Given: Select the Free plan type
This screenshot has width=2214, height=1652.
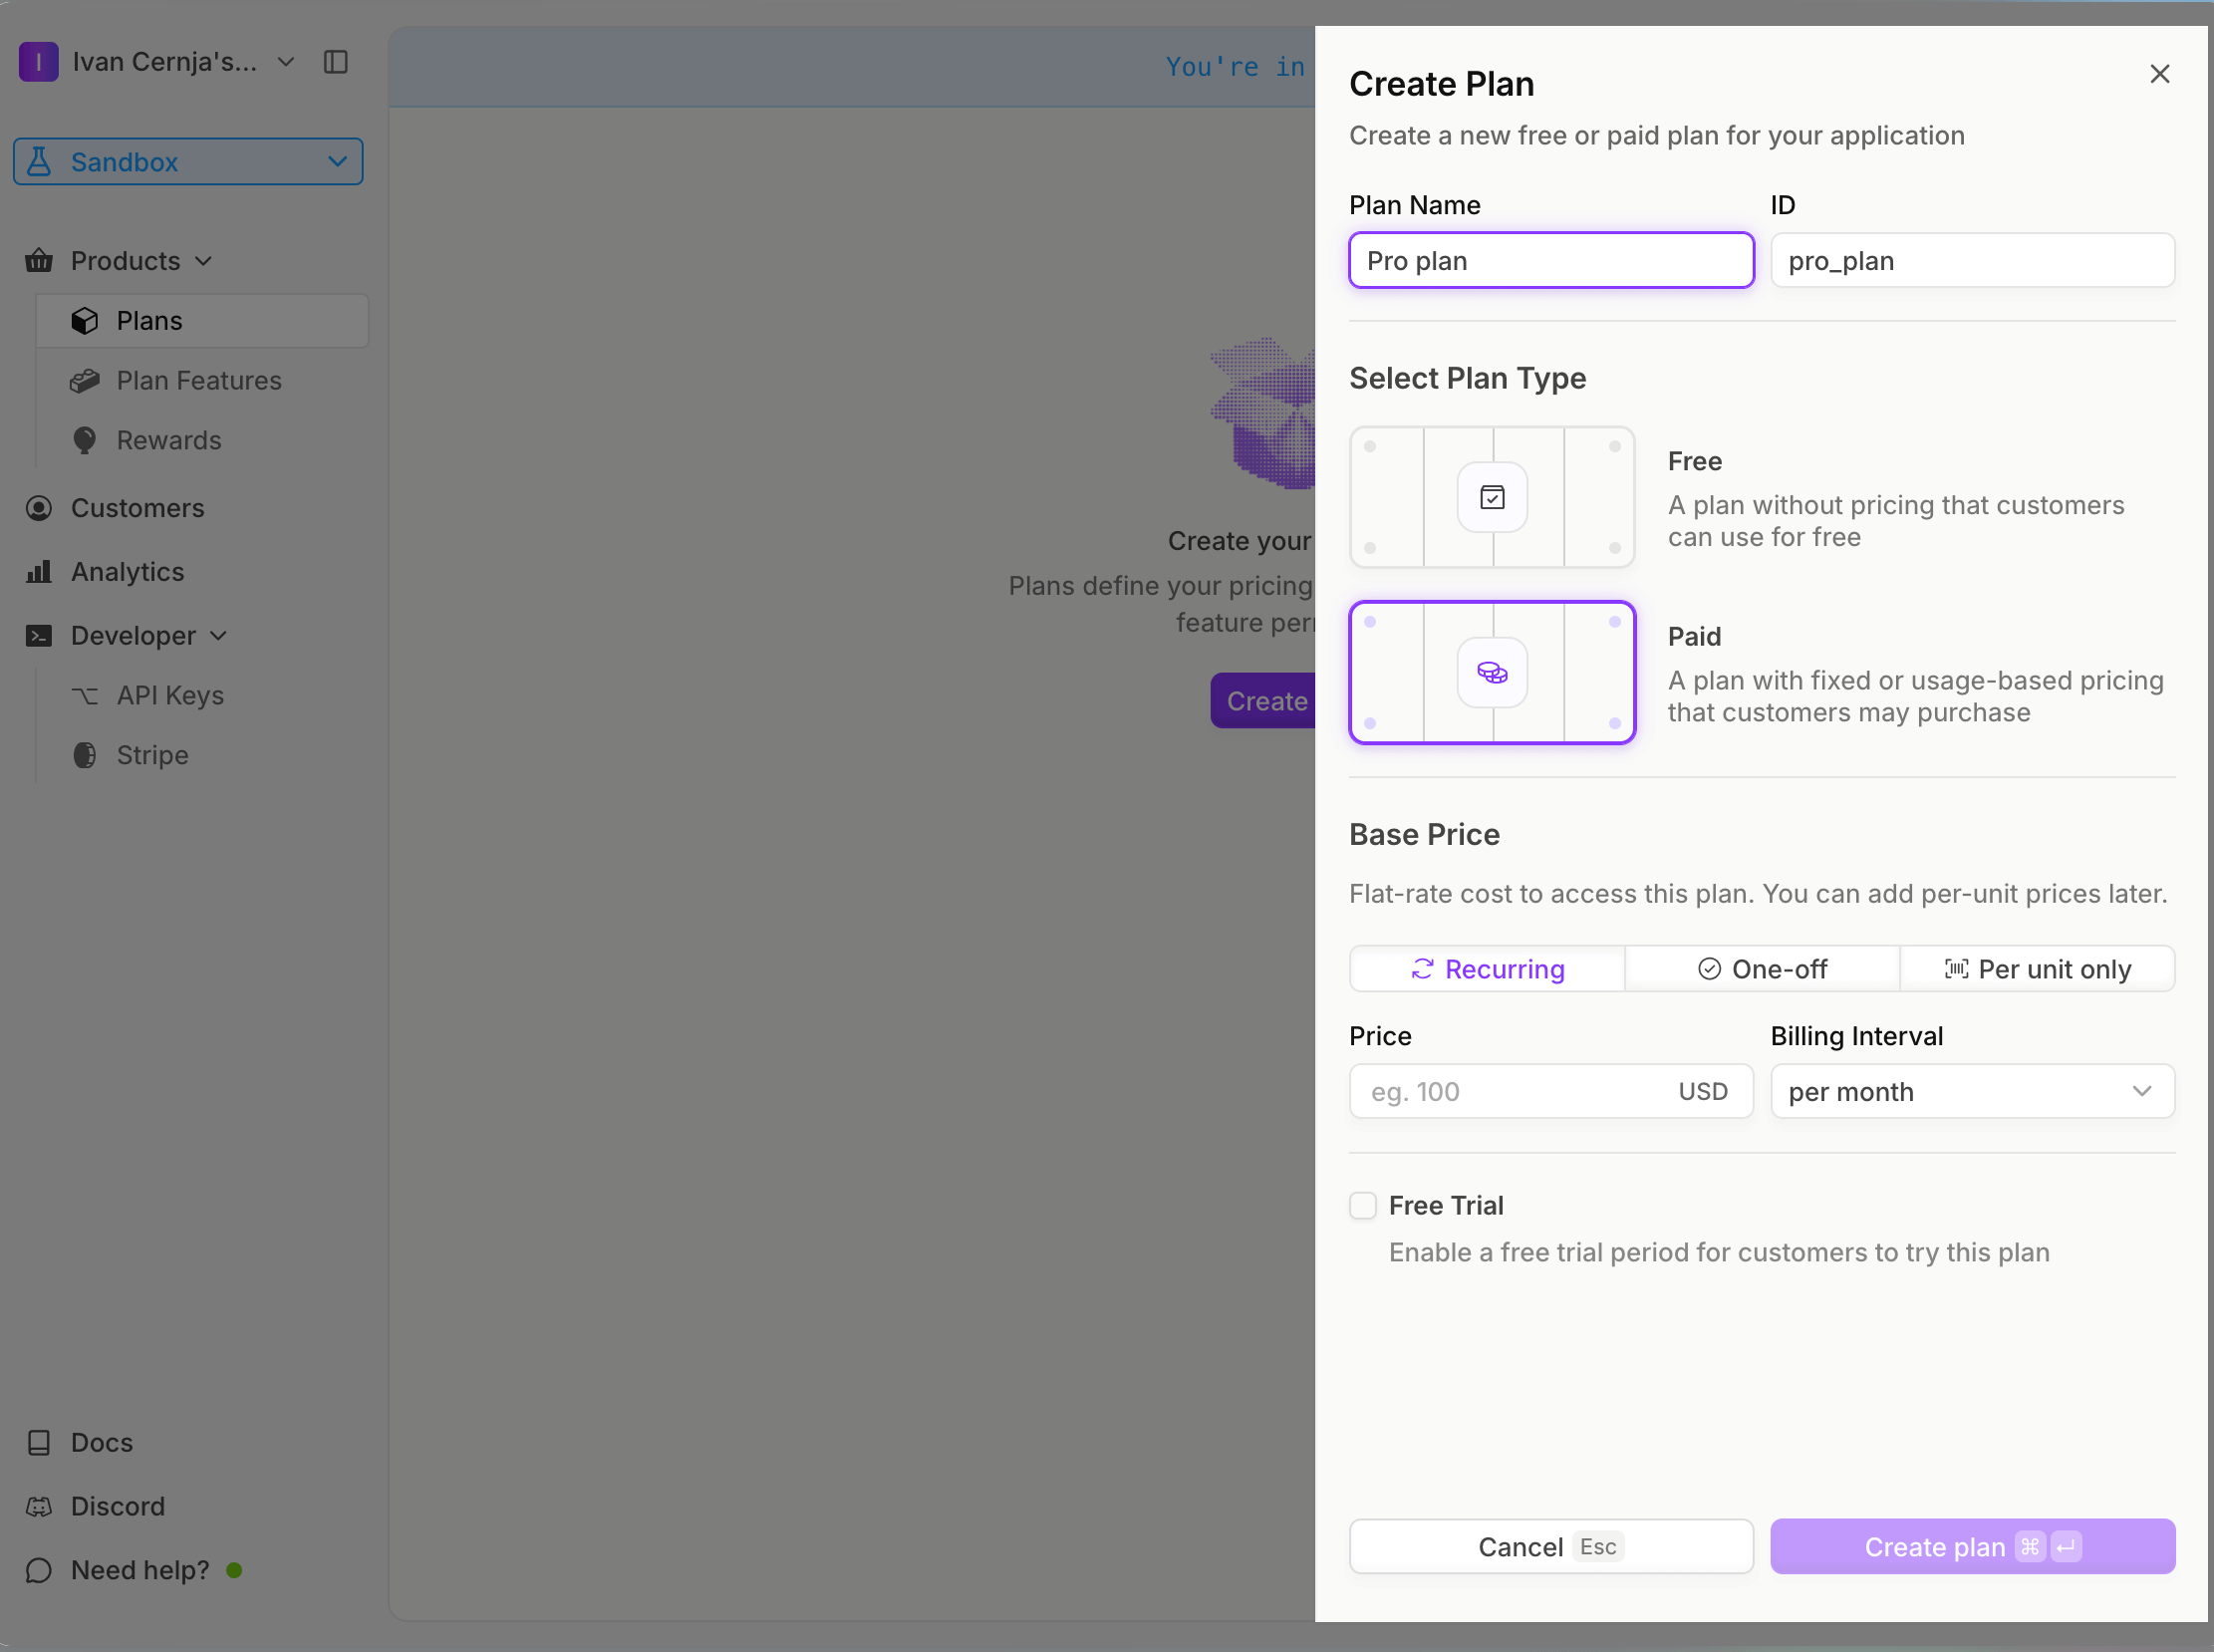Looking at the screenshot, I should pyautogui.click(x=1491, y=497).
